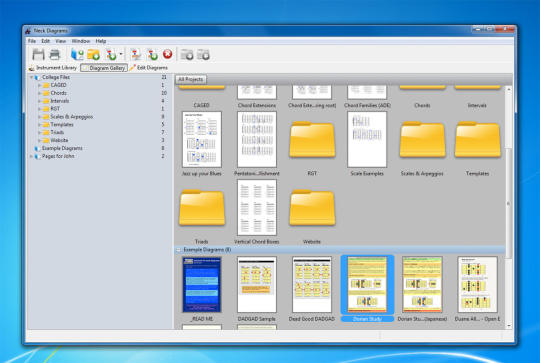The height and width of the screenshot is (363, 540).
Task: Select the Vertical Chord Boxes thumbnail
Action: pos(257,207)
